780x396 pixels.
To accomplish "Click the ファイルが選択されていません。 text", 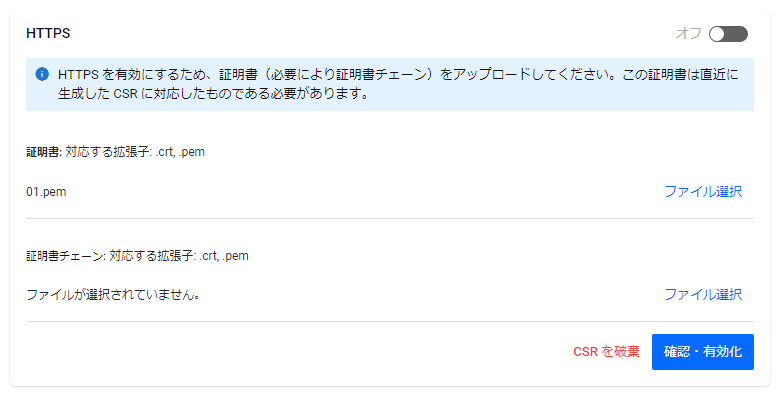I will 113,295.
